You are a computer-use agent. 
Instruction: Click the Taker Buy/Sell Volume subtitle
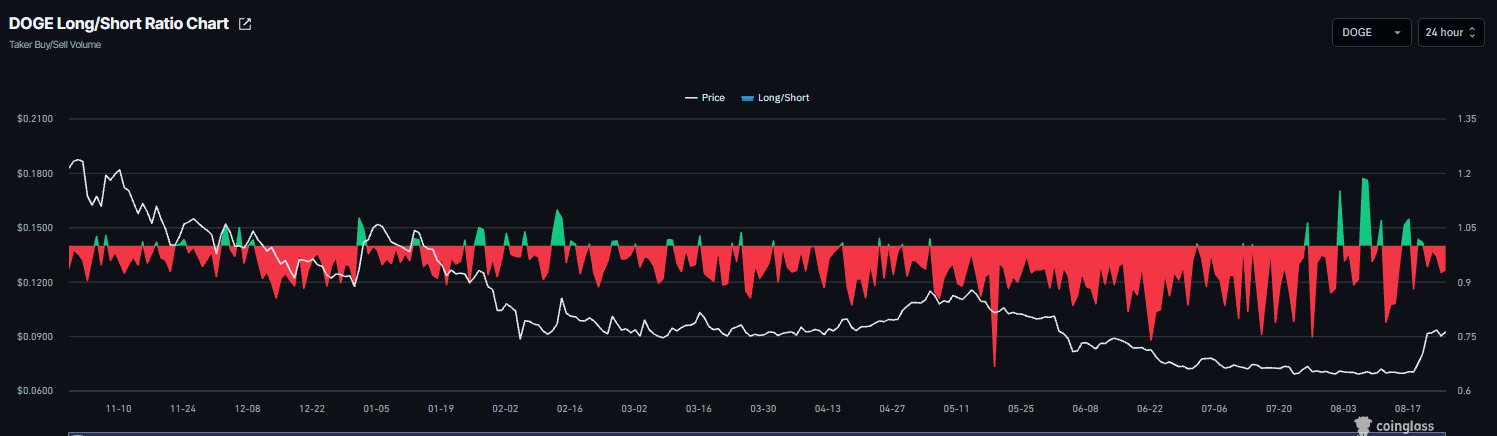pos(55,45)
